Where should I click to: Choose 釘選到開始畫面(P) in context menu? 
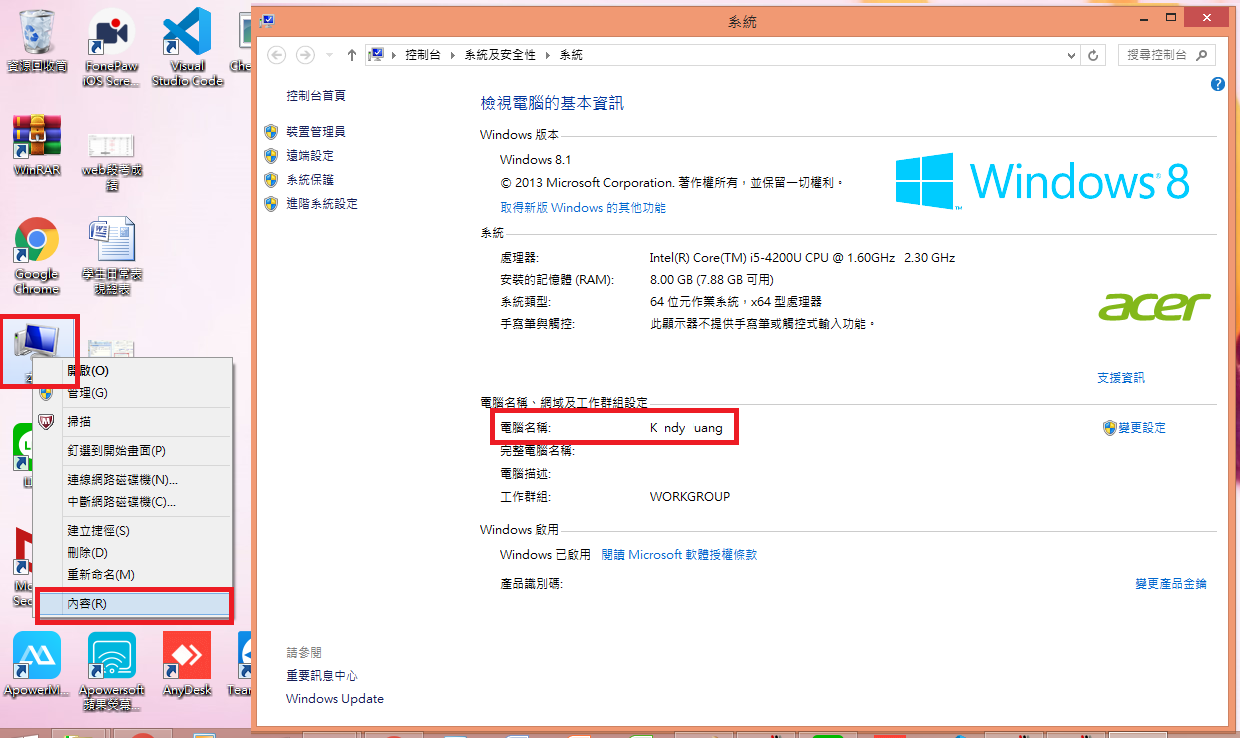133,451
